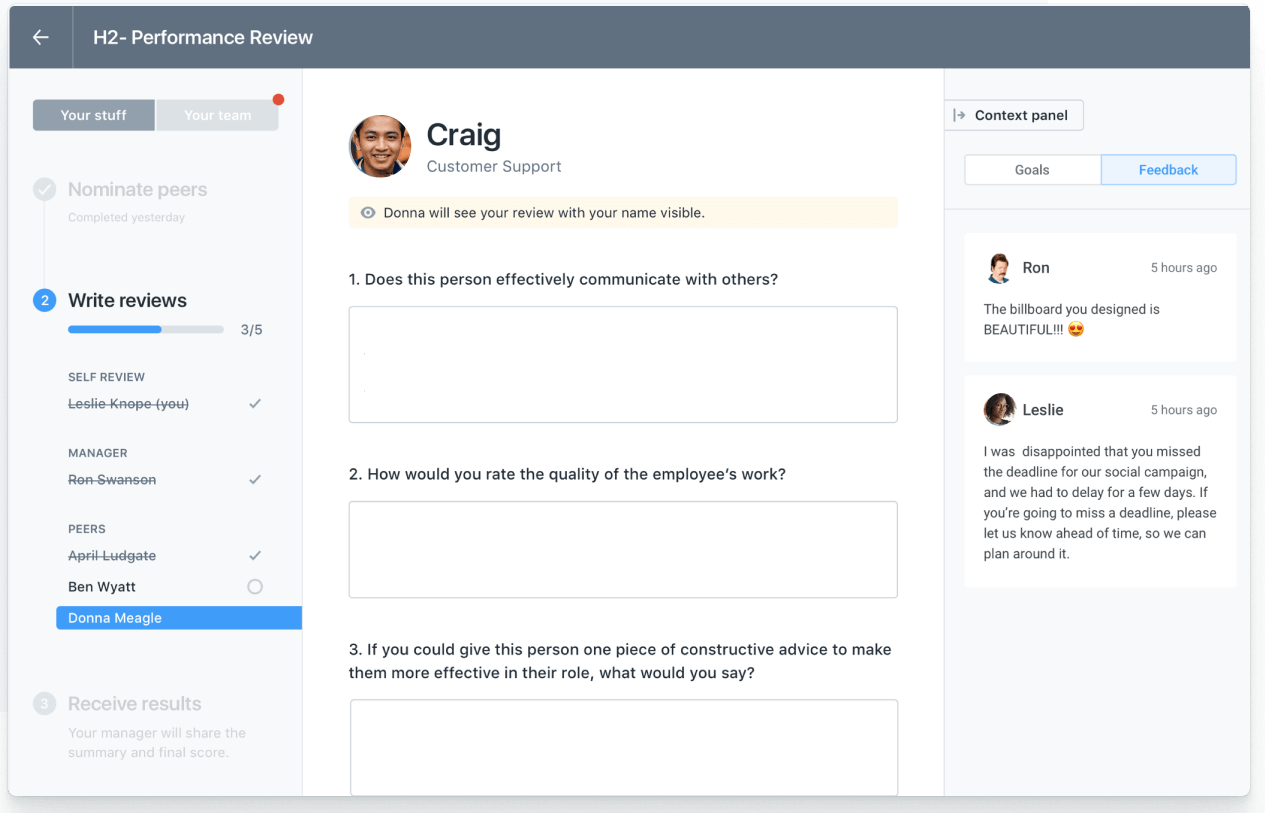Select Donna Meagle peer review
The height and width of the screenshot is (813, 1265).
[179, 618]
